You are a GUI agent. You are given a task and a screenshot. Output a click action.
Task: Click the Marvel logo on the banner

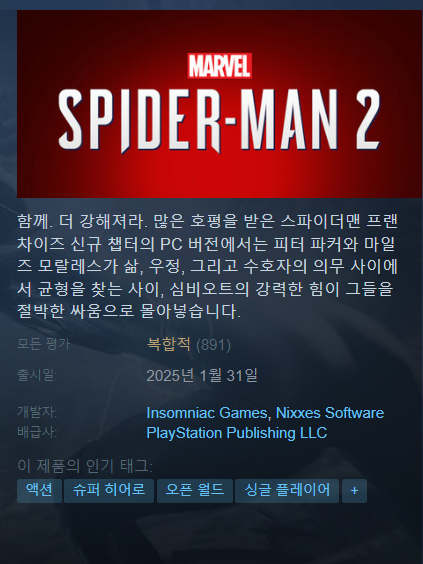[219, 66]
